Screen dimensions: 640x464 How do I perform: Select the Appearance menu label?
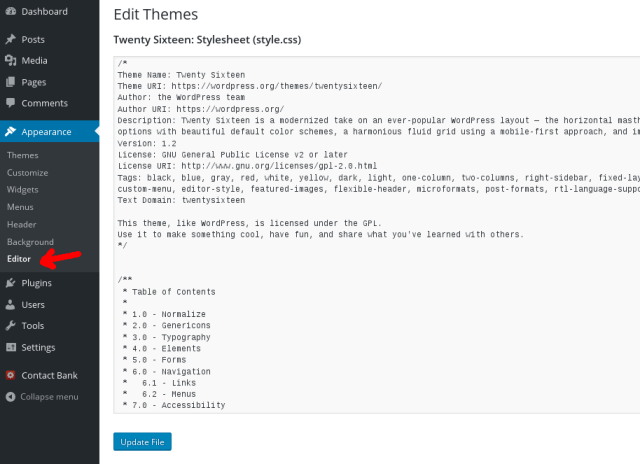(47, 132)
